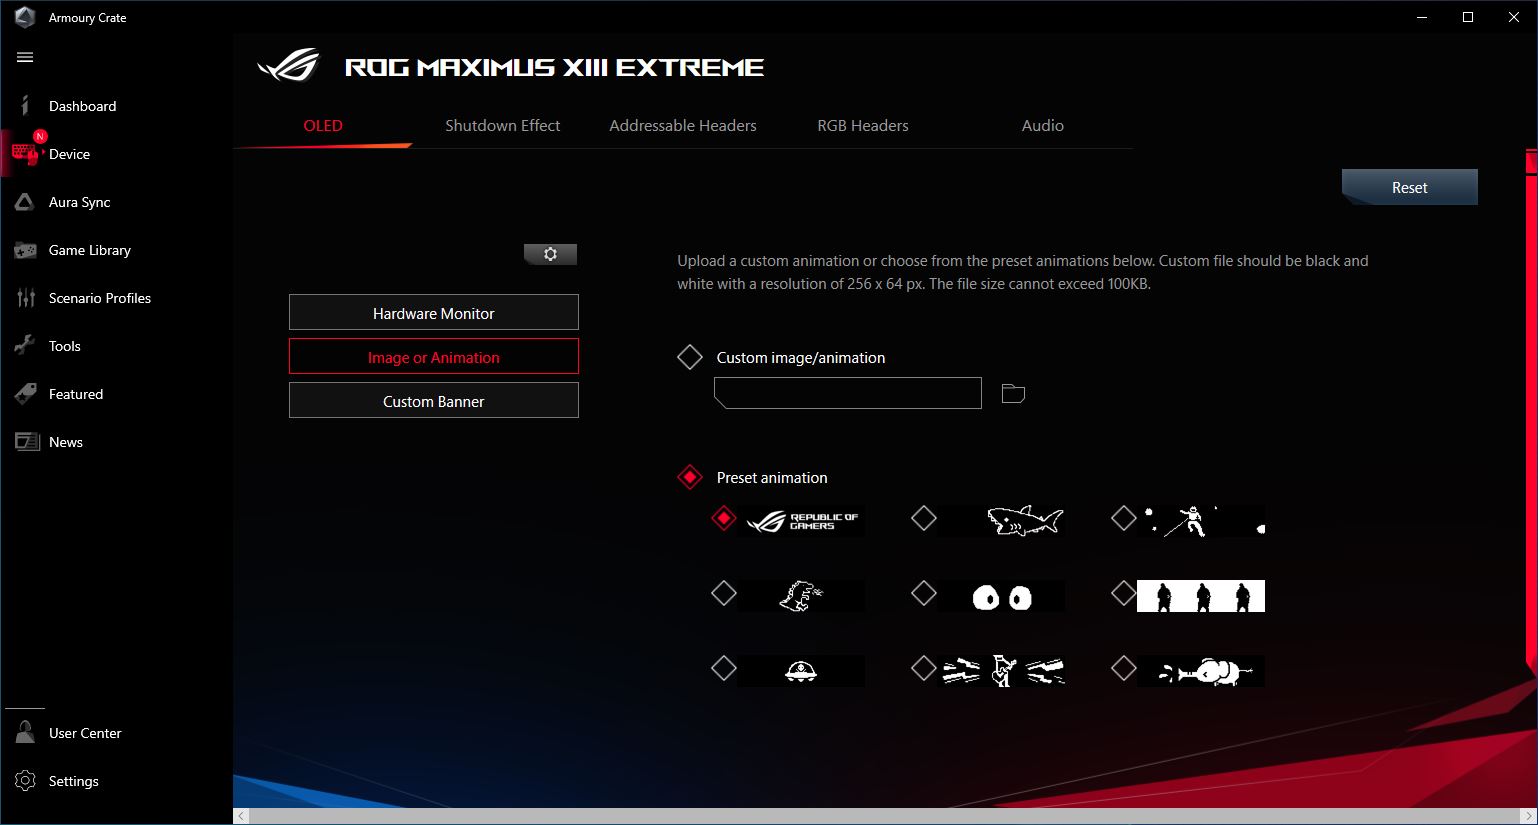Switch to the OLED tab
Image resolution: width=1538 pixels, height=825 pixels.
pyautogui.click(x=323, y=125)
